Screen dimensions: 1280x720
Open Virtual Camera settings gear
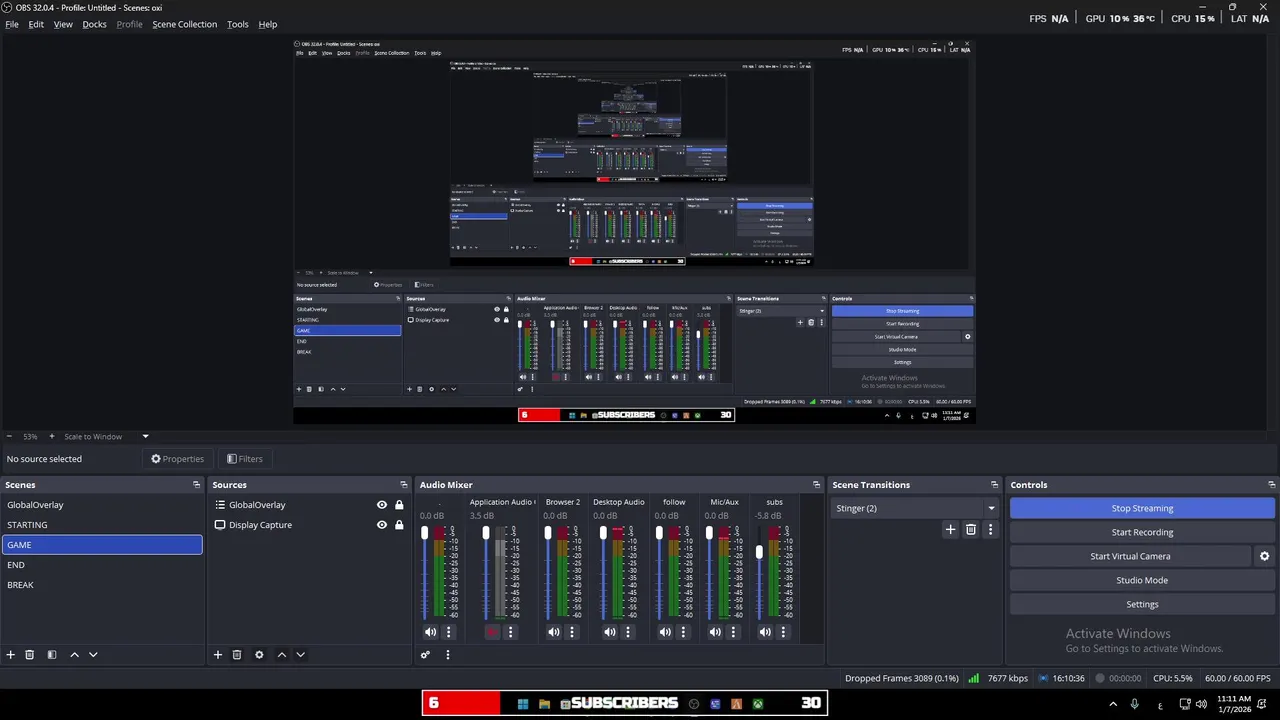[1264, 556]
